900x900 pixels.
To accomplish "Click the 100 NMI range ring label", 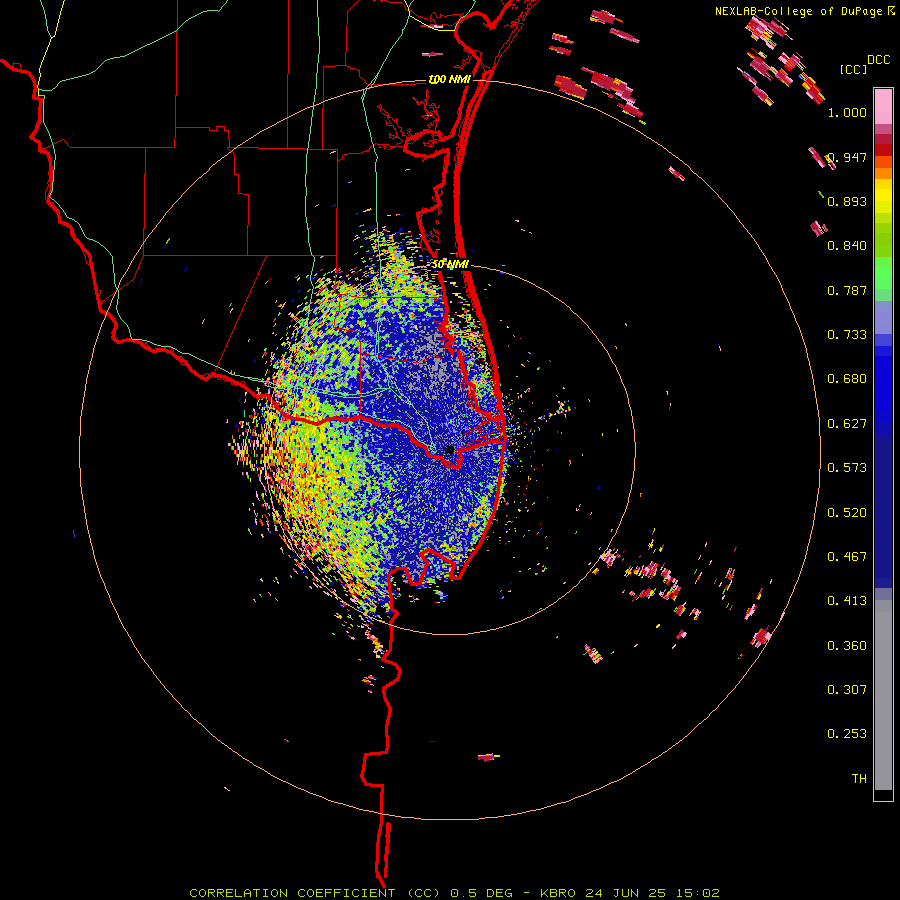I will click(x=449, y=79).
